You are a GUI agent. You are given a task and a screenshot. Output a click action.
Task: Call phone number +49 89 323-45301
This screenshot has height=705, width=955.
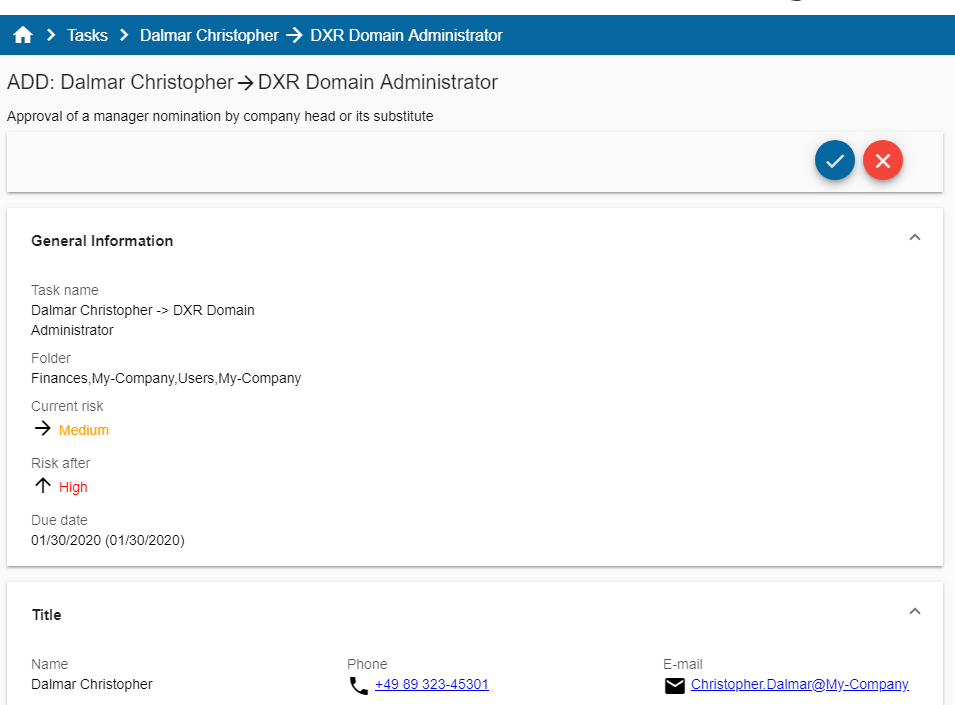431,685
